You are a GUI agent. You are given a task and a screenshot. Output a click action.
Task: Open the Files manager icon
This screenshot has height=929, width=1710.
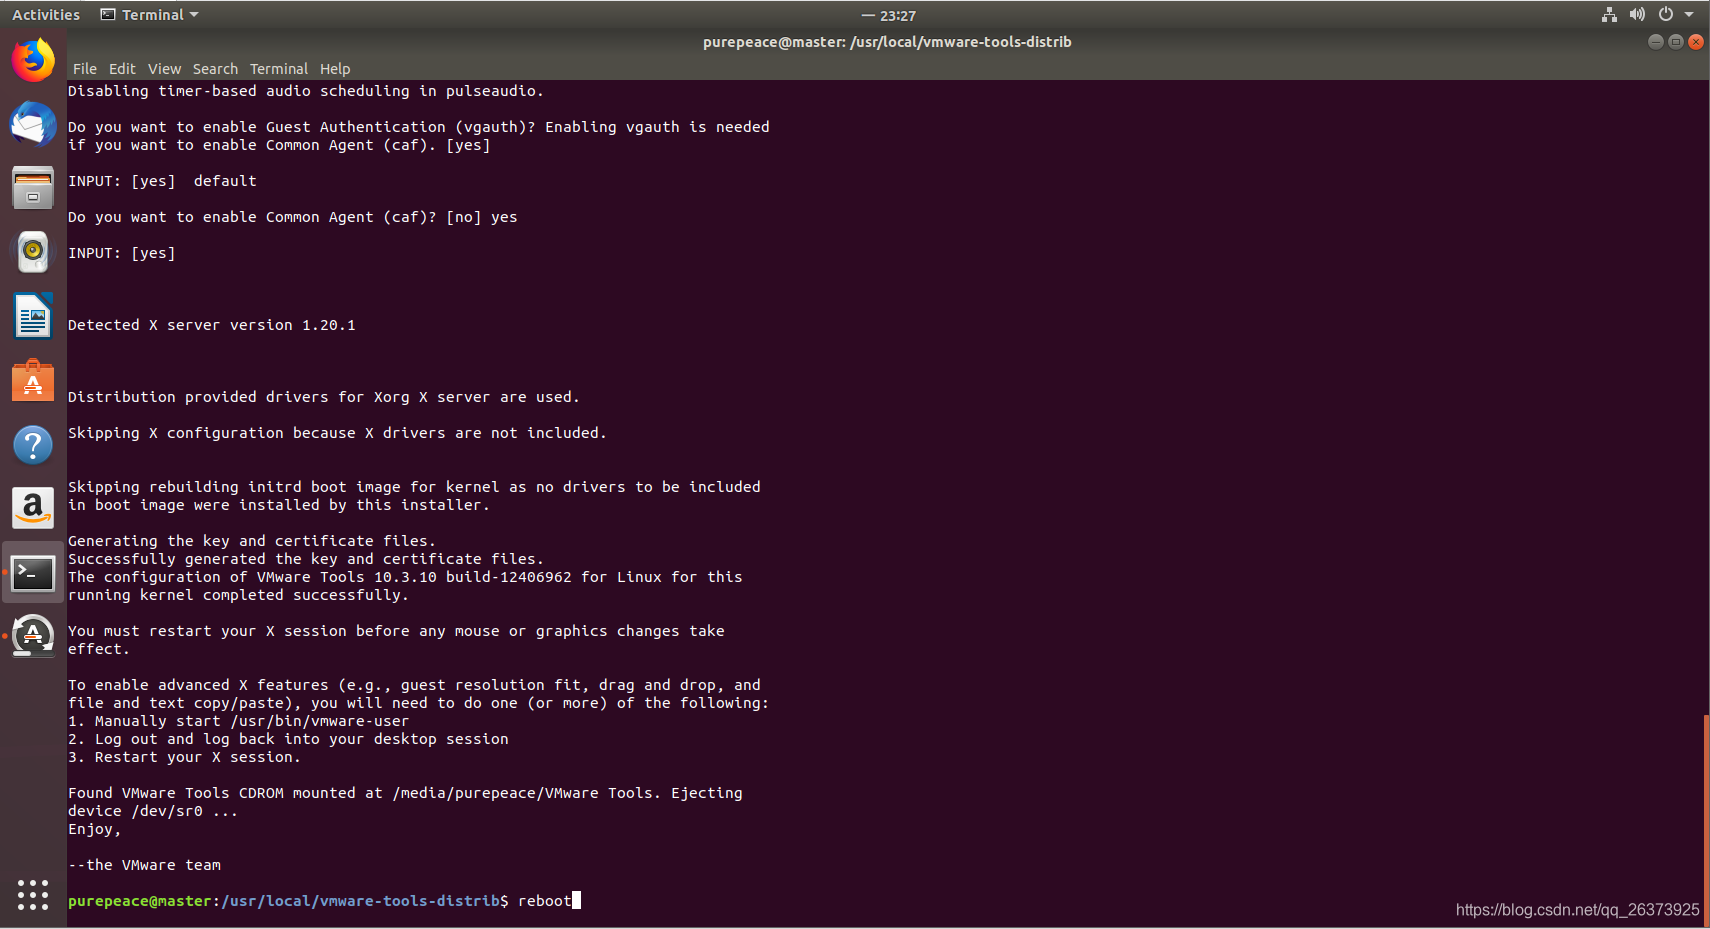click(33, 188)
